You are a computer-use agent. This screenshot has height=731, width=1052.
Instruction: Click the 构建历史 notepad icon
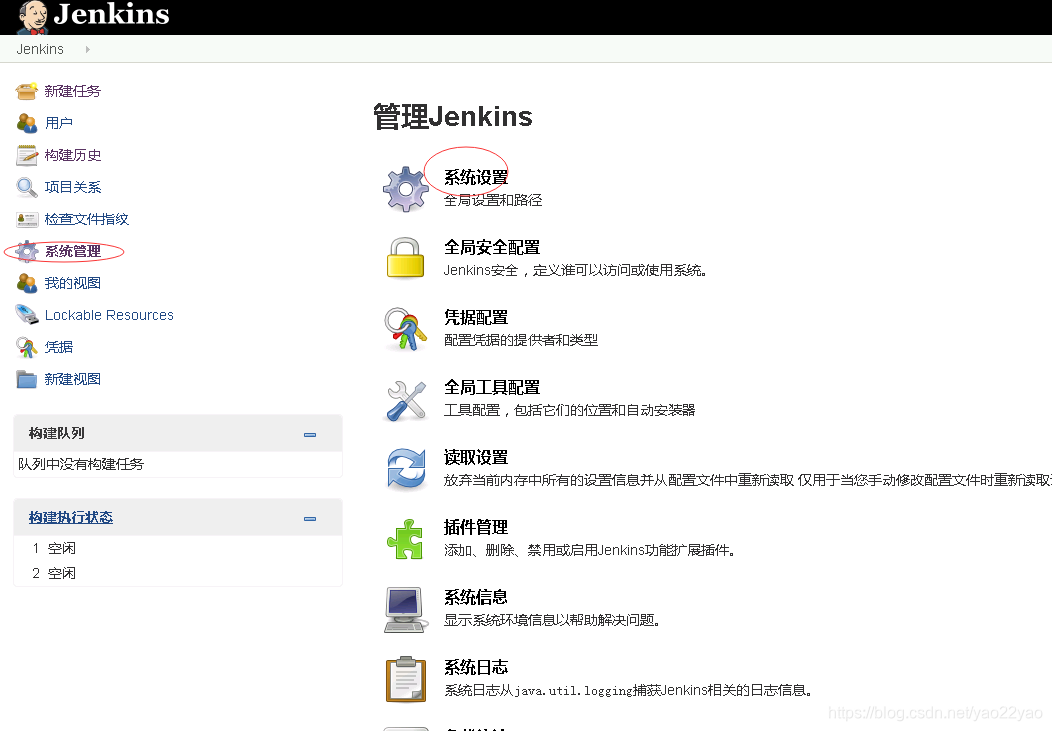click(x=27, y=155)
